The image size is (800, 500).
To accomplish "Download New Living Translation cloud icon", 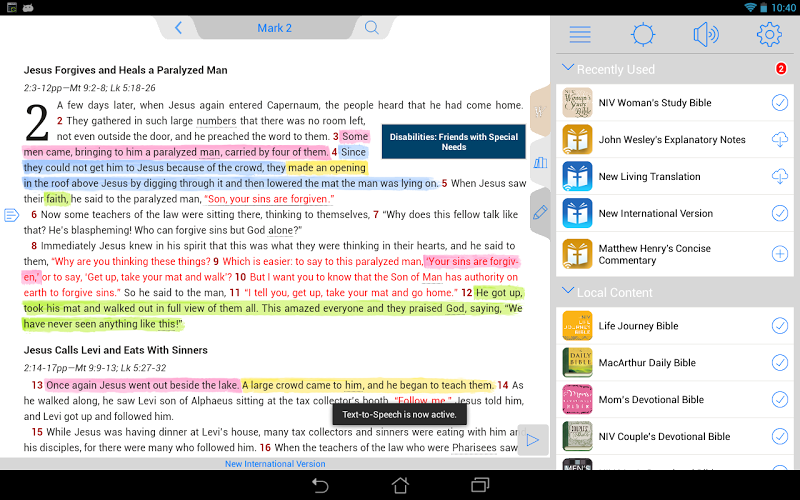I will tap(780, 177).
